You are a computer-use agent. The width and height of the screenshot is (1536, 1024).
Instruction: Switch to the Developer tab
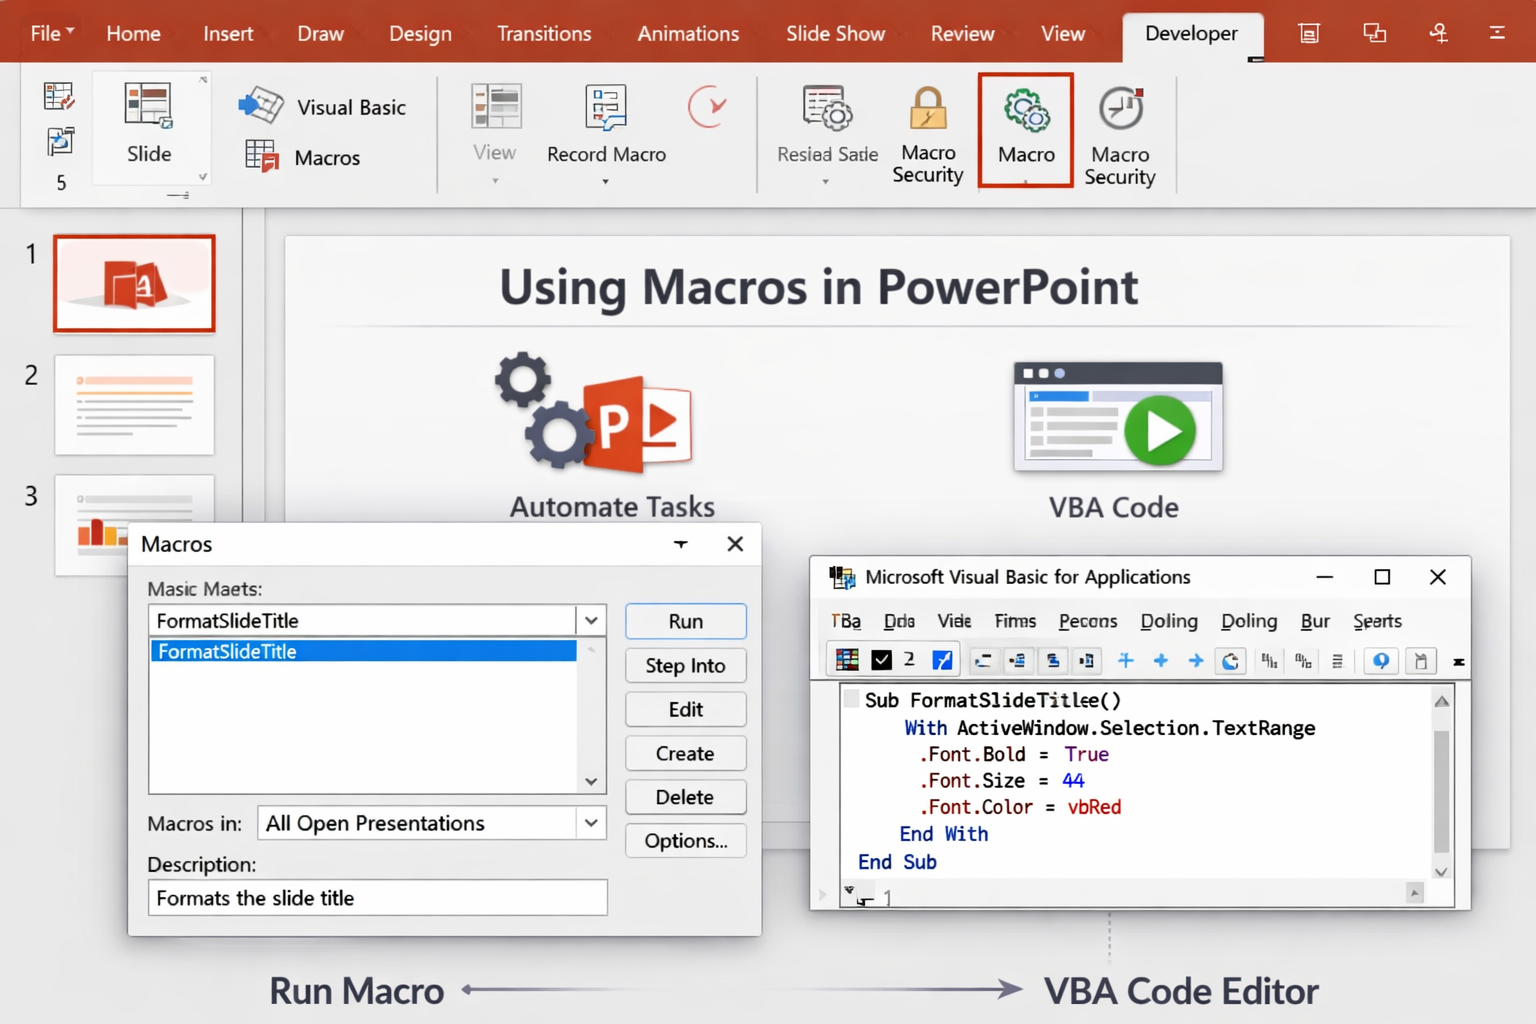pyautogui.click(x=1191, y=33)
